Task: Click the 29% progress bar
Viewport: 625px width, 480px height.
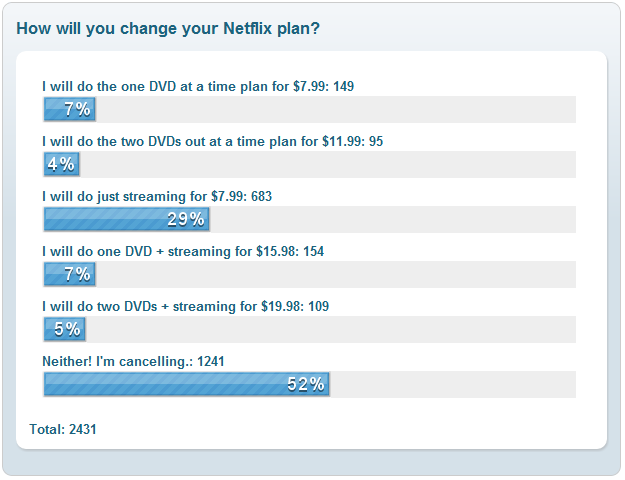Action: (x=127, y=219)
